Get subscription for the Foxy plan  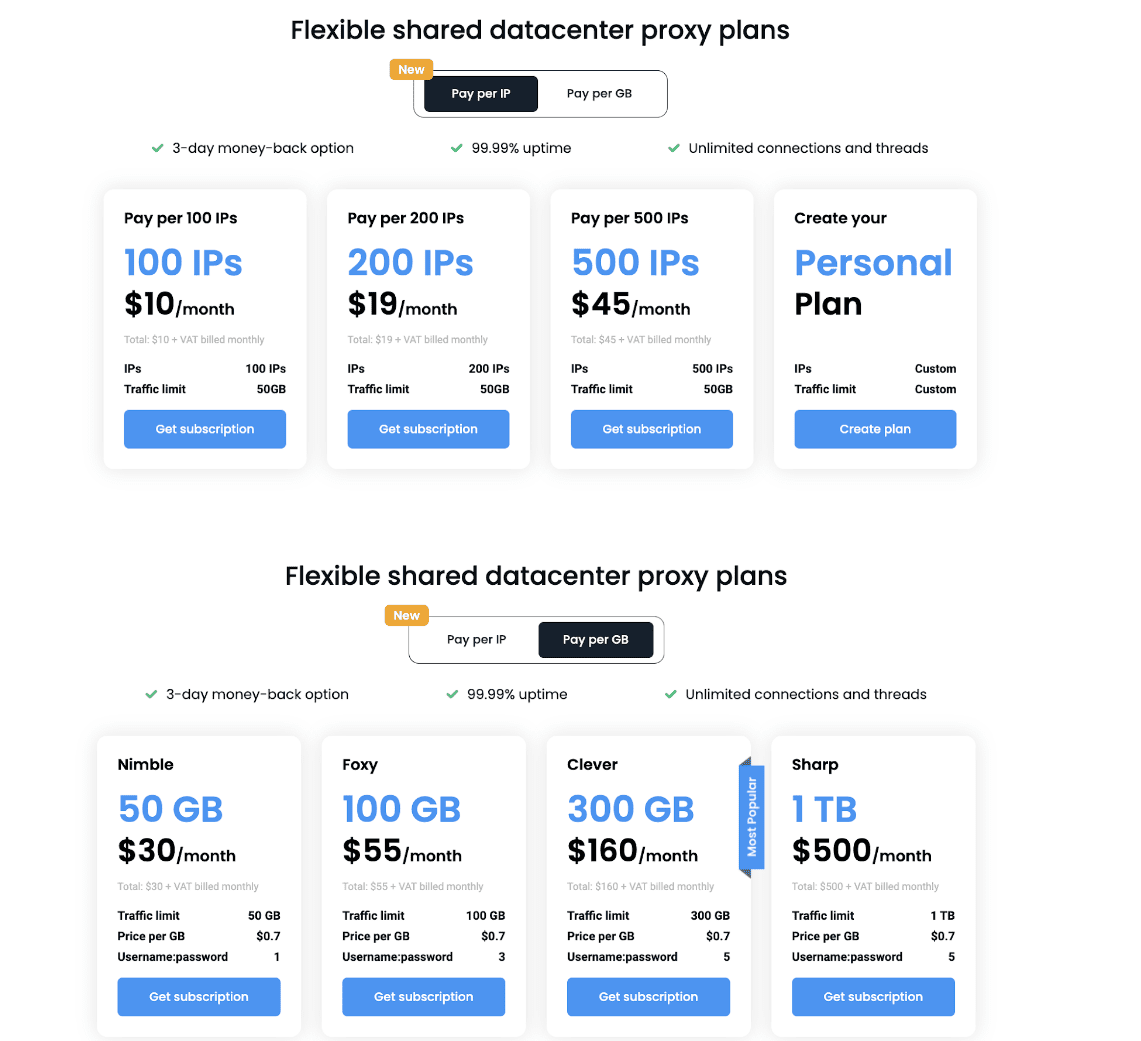(423, 997)
